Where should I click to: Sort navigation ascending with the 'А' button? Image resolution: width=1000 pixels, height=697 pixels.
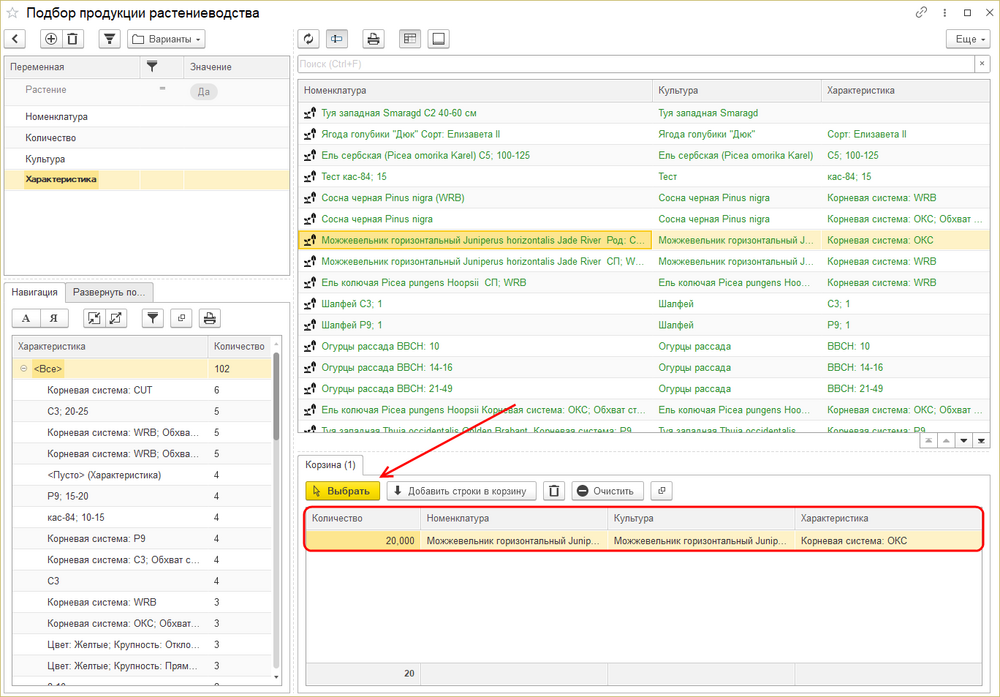pos(26,318)
